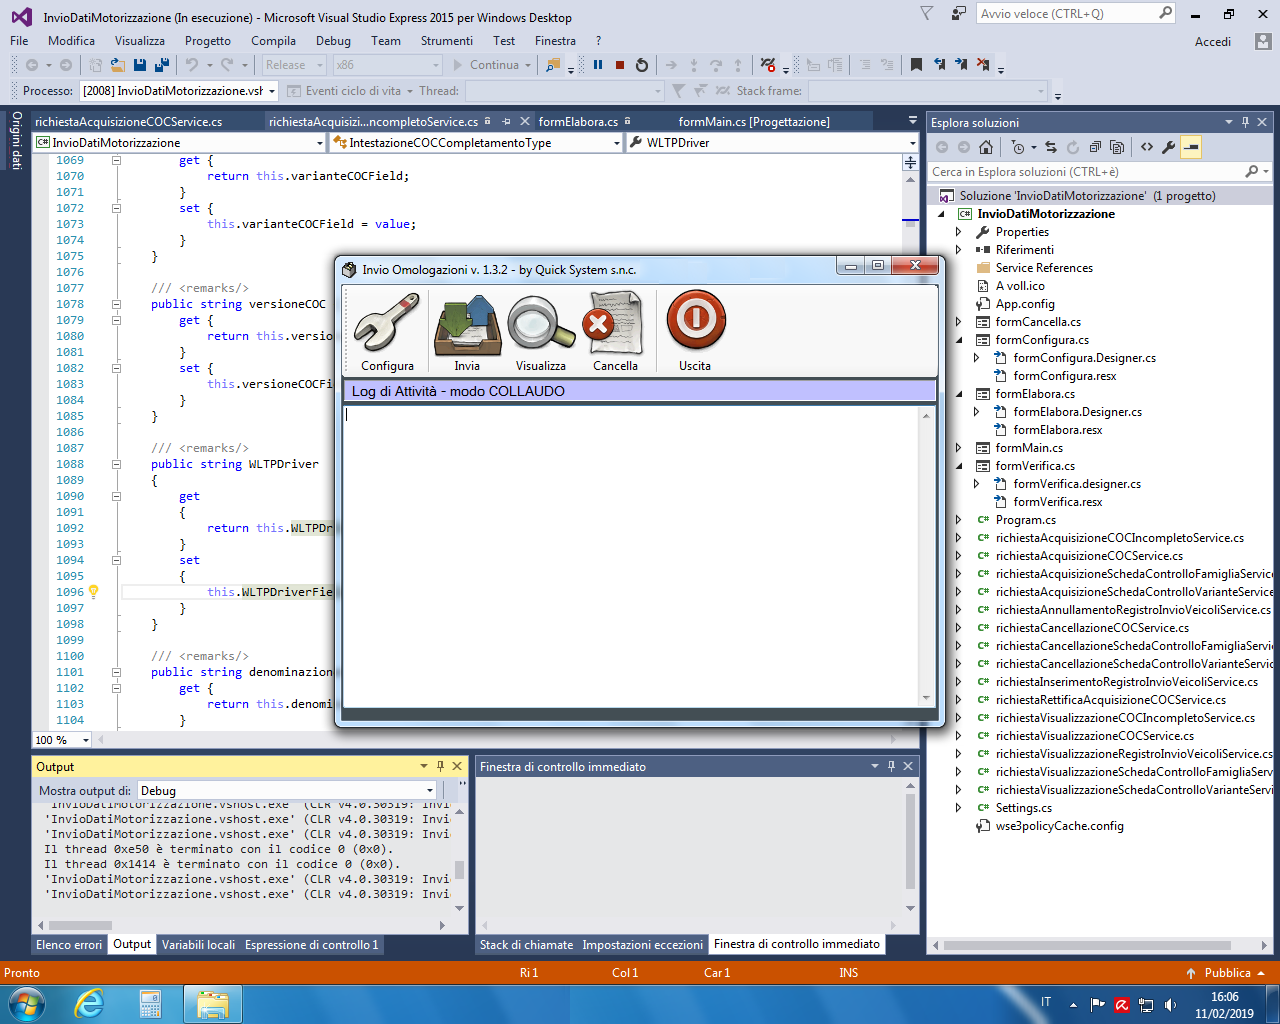Viewport: 1280px width, 1024px height.
Task: Expand the Properties node in Esplora soluzioni
Action: pos(958,232)
